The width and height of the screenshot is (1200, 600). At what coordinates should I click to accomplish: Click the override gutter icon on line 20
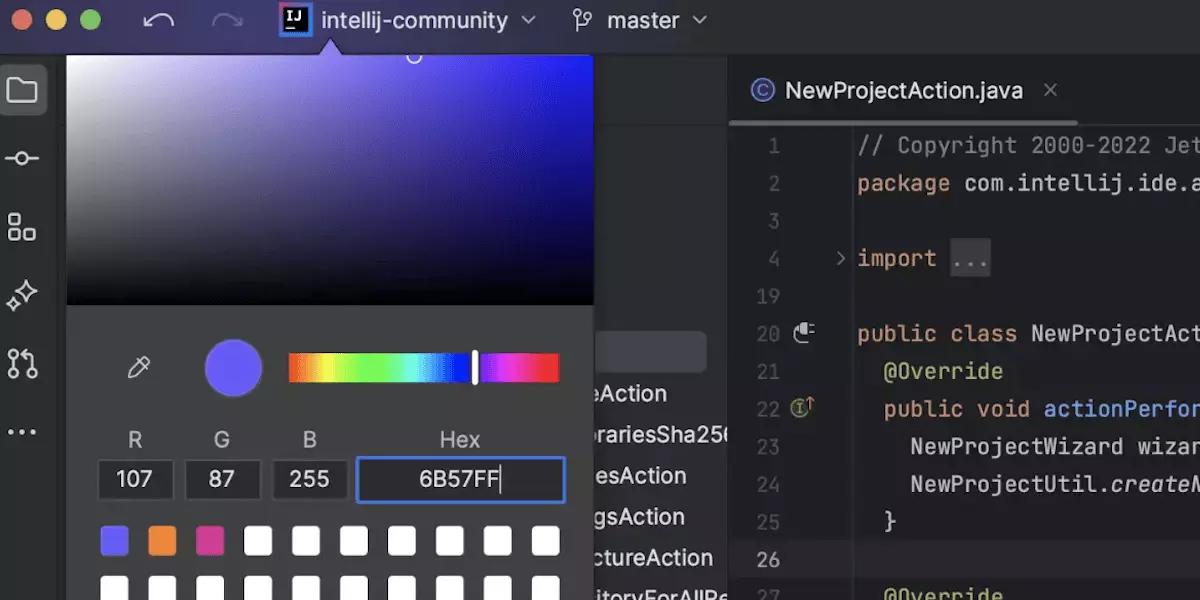coord(804,333)
